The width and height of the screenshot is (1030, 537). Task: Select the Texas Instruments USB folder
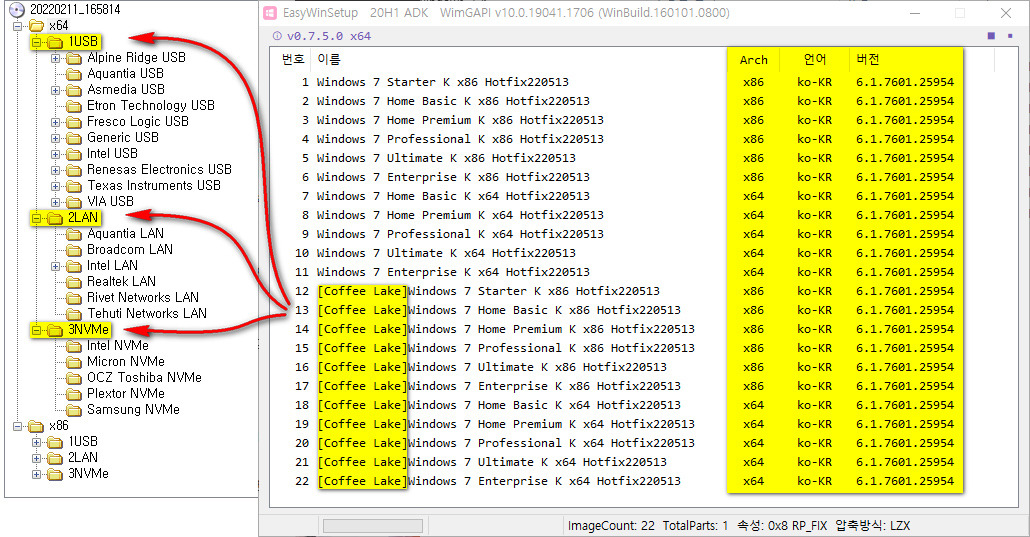(x=154, y=185)
